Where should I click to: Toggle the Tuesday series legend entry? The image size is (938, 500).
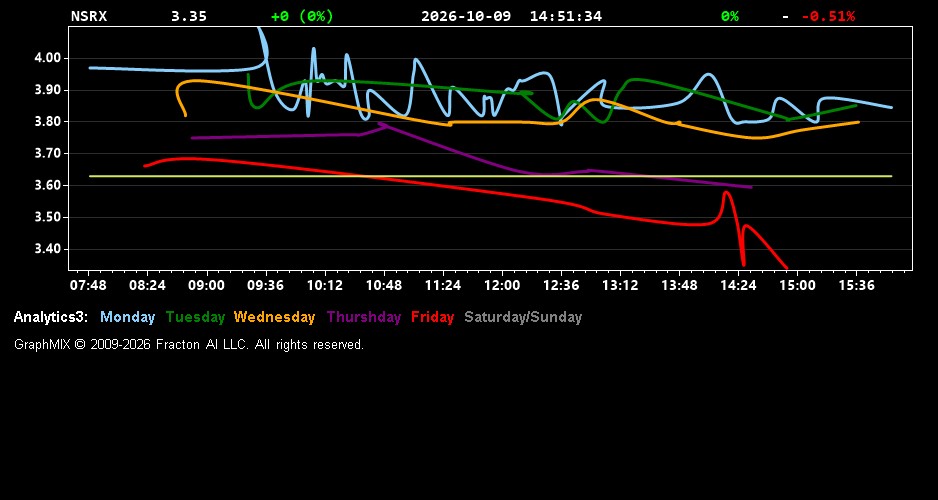pos(196,317)
